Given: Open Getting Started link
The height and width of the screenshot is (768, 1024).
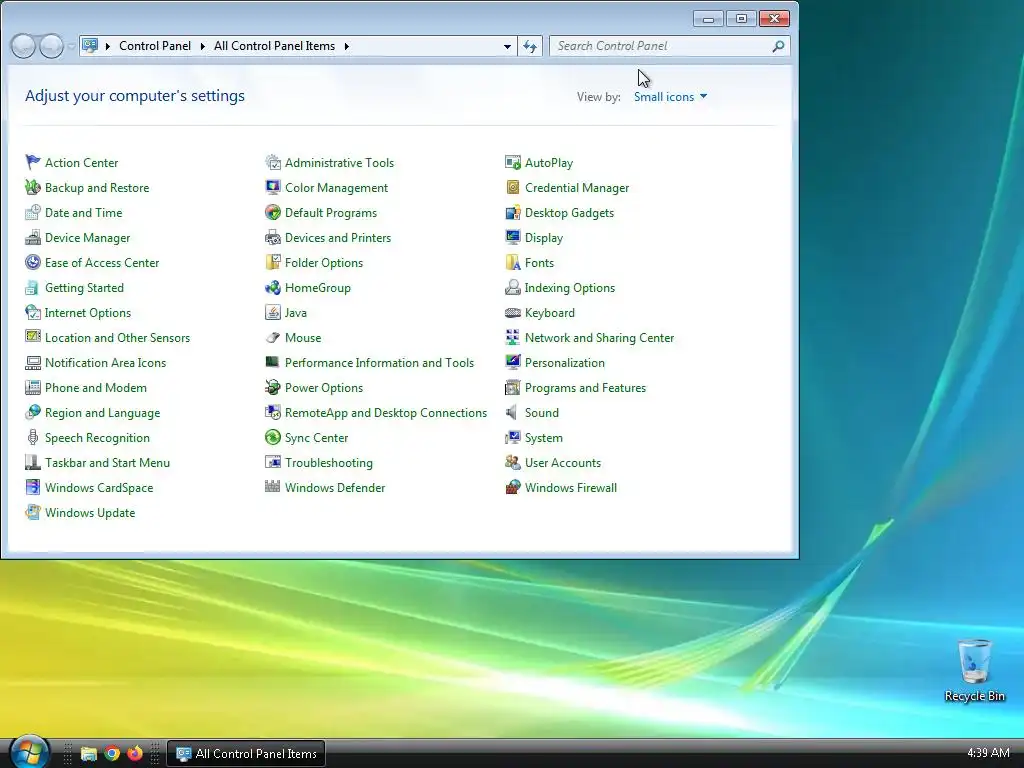Looking at the screenshot, I should (84, 287).
